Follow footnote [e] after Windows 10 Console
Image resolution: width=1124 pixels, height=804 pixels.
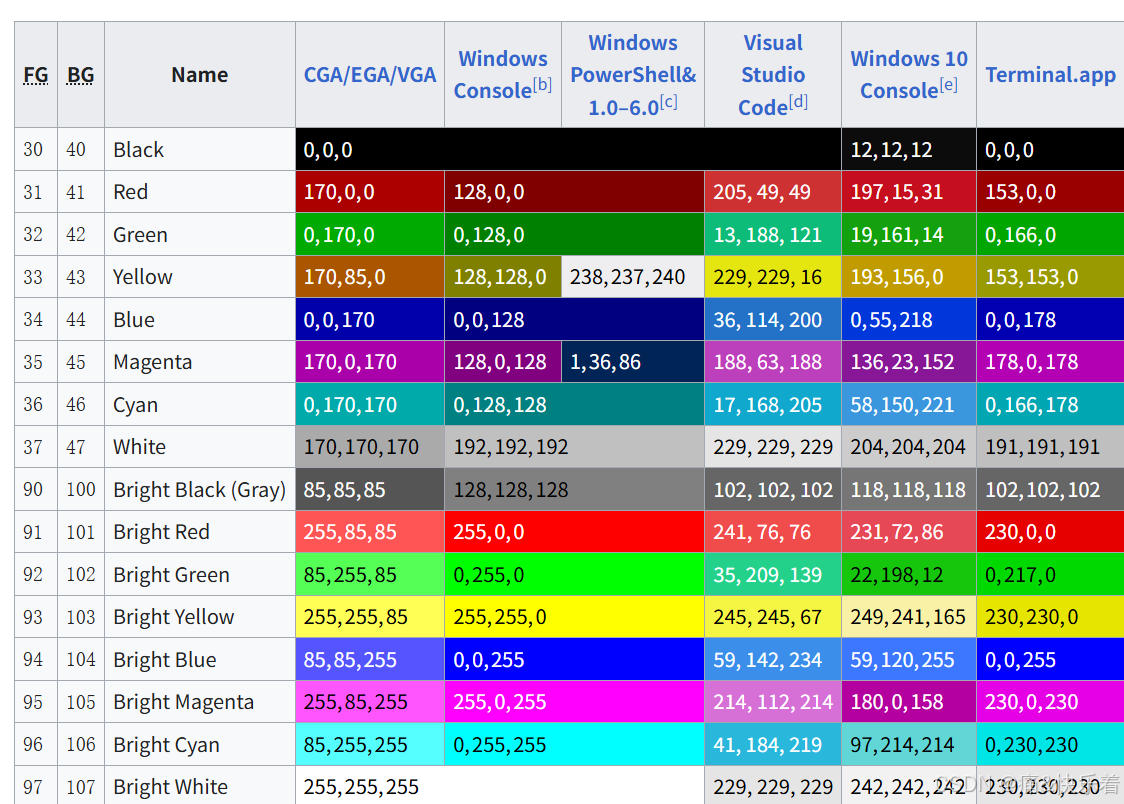click(948, 85)
